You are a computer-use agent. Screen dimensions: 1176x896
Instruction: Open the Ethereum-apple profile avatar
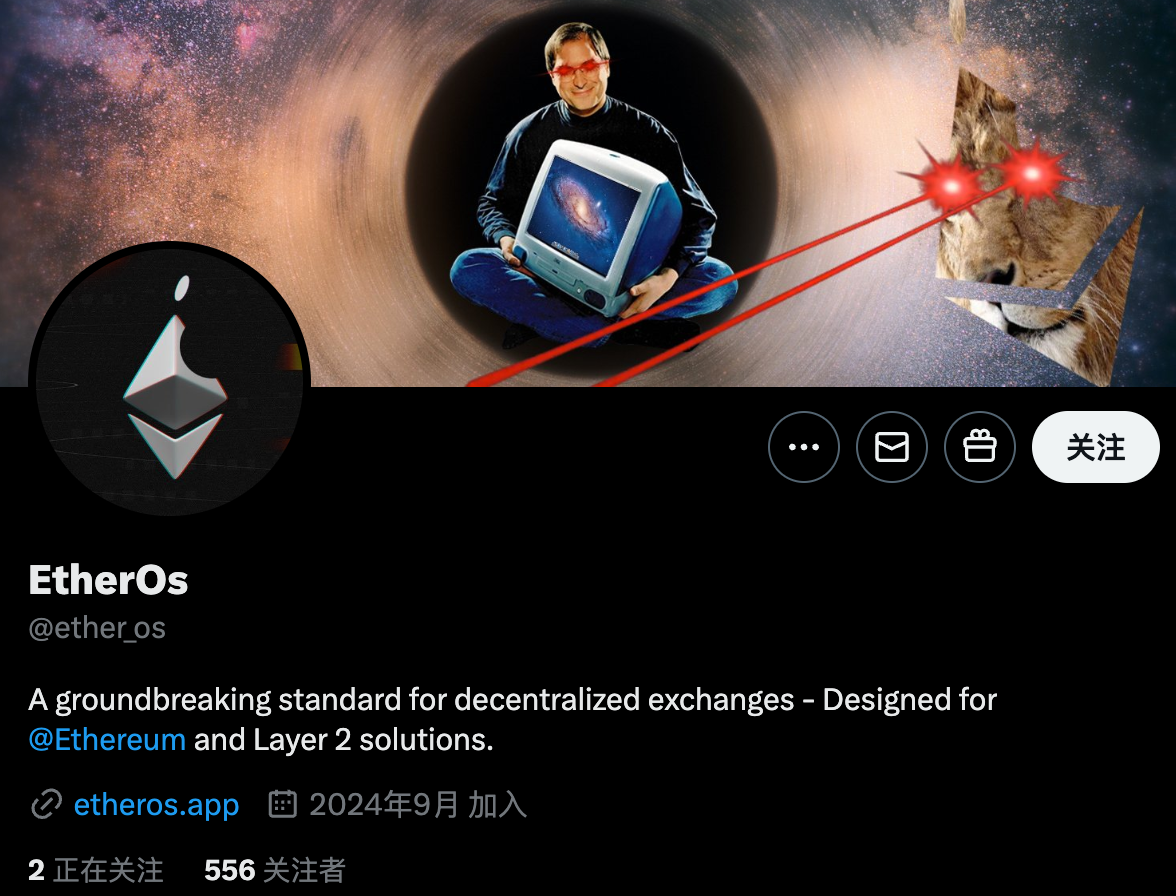(x=170, y=379)
